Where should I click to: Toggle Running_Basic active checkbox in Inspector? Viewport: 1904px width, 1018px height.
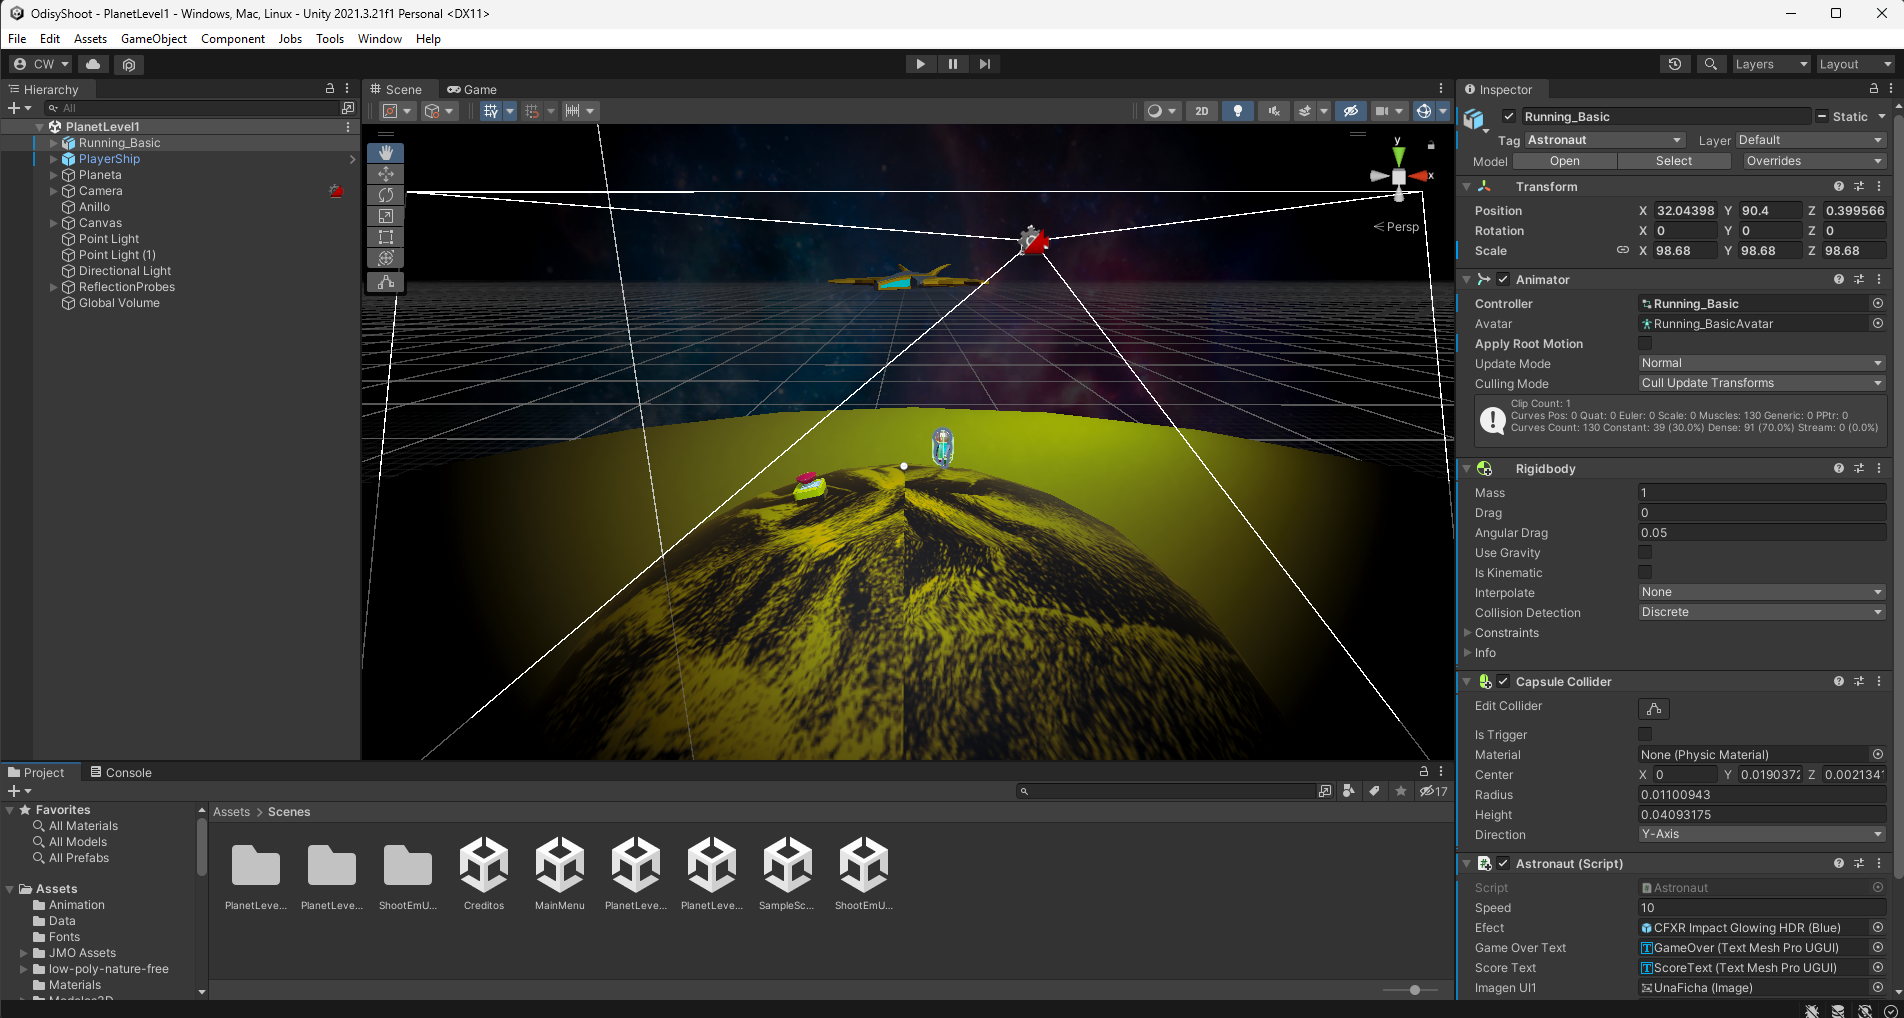(x=1509, y=116)
